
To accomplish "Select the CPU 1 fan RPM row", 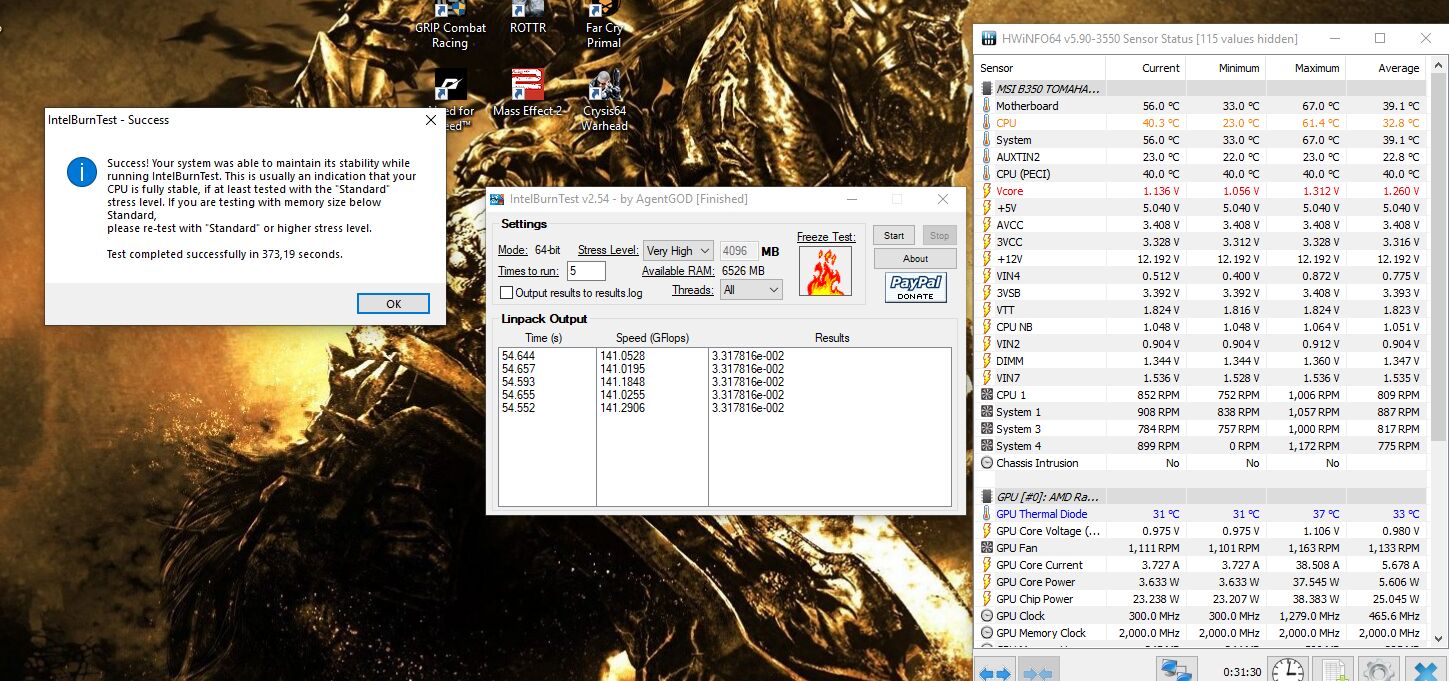I will [1204, 395].
